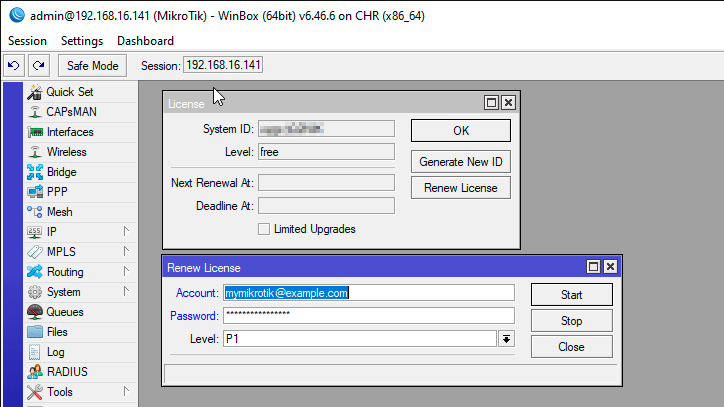The width and height of the screenshot is (724, 407).
Task: Open Files folder icon
Action: (35, 332)
